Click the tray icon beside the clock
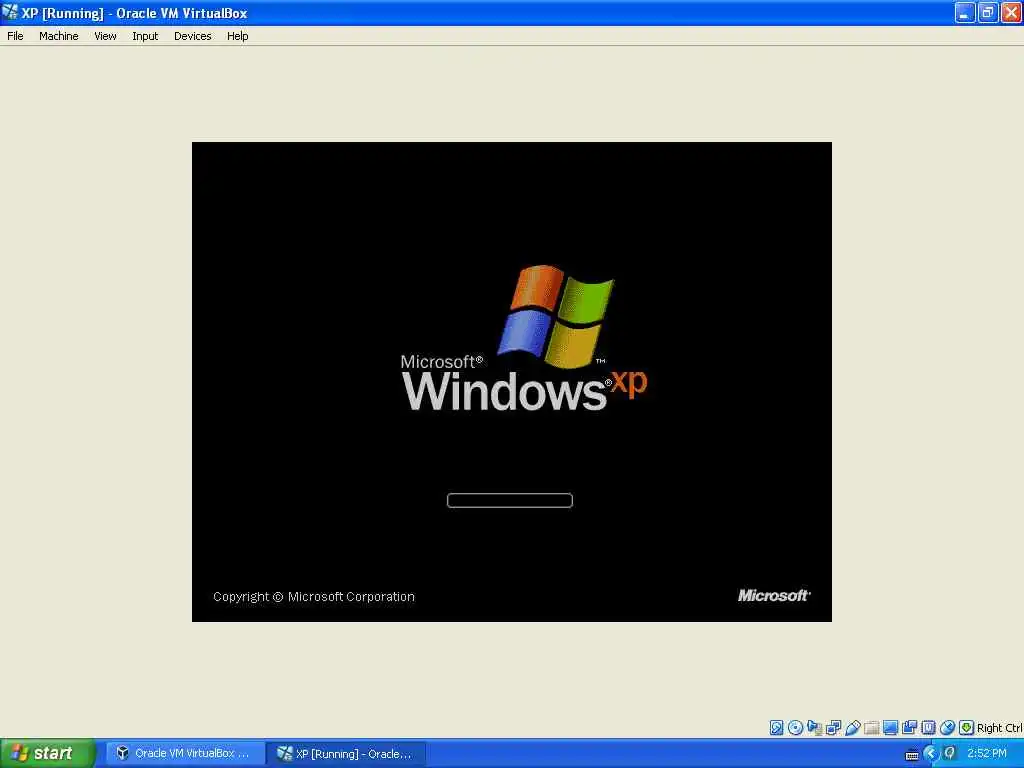This screenshot has height=768, width=1024. point(950,754)
